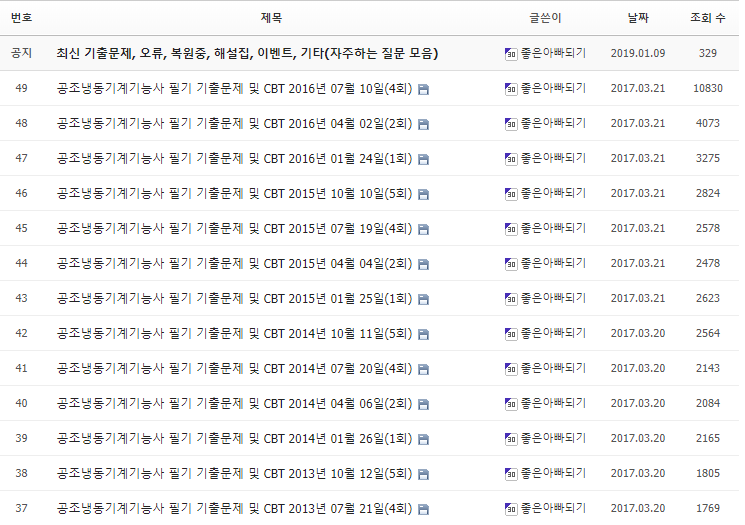Viewport: 745px width, 525px height.
Task: Click the disk icon on post 45
Action: coord(423,229)
